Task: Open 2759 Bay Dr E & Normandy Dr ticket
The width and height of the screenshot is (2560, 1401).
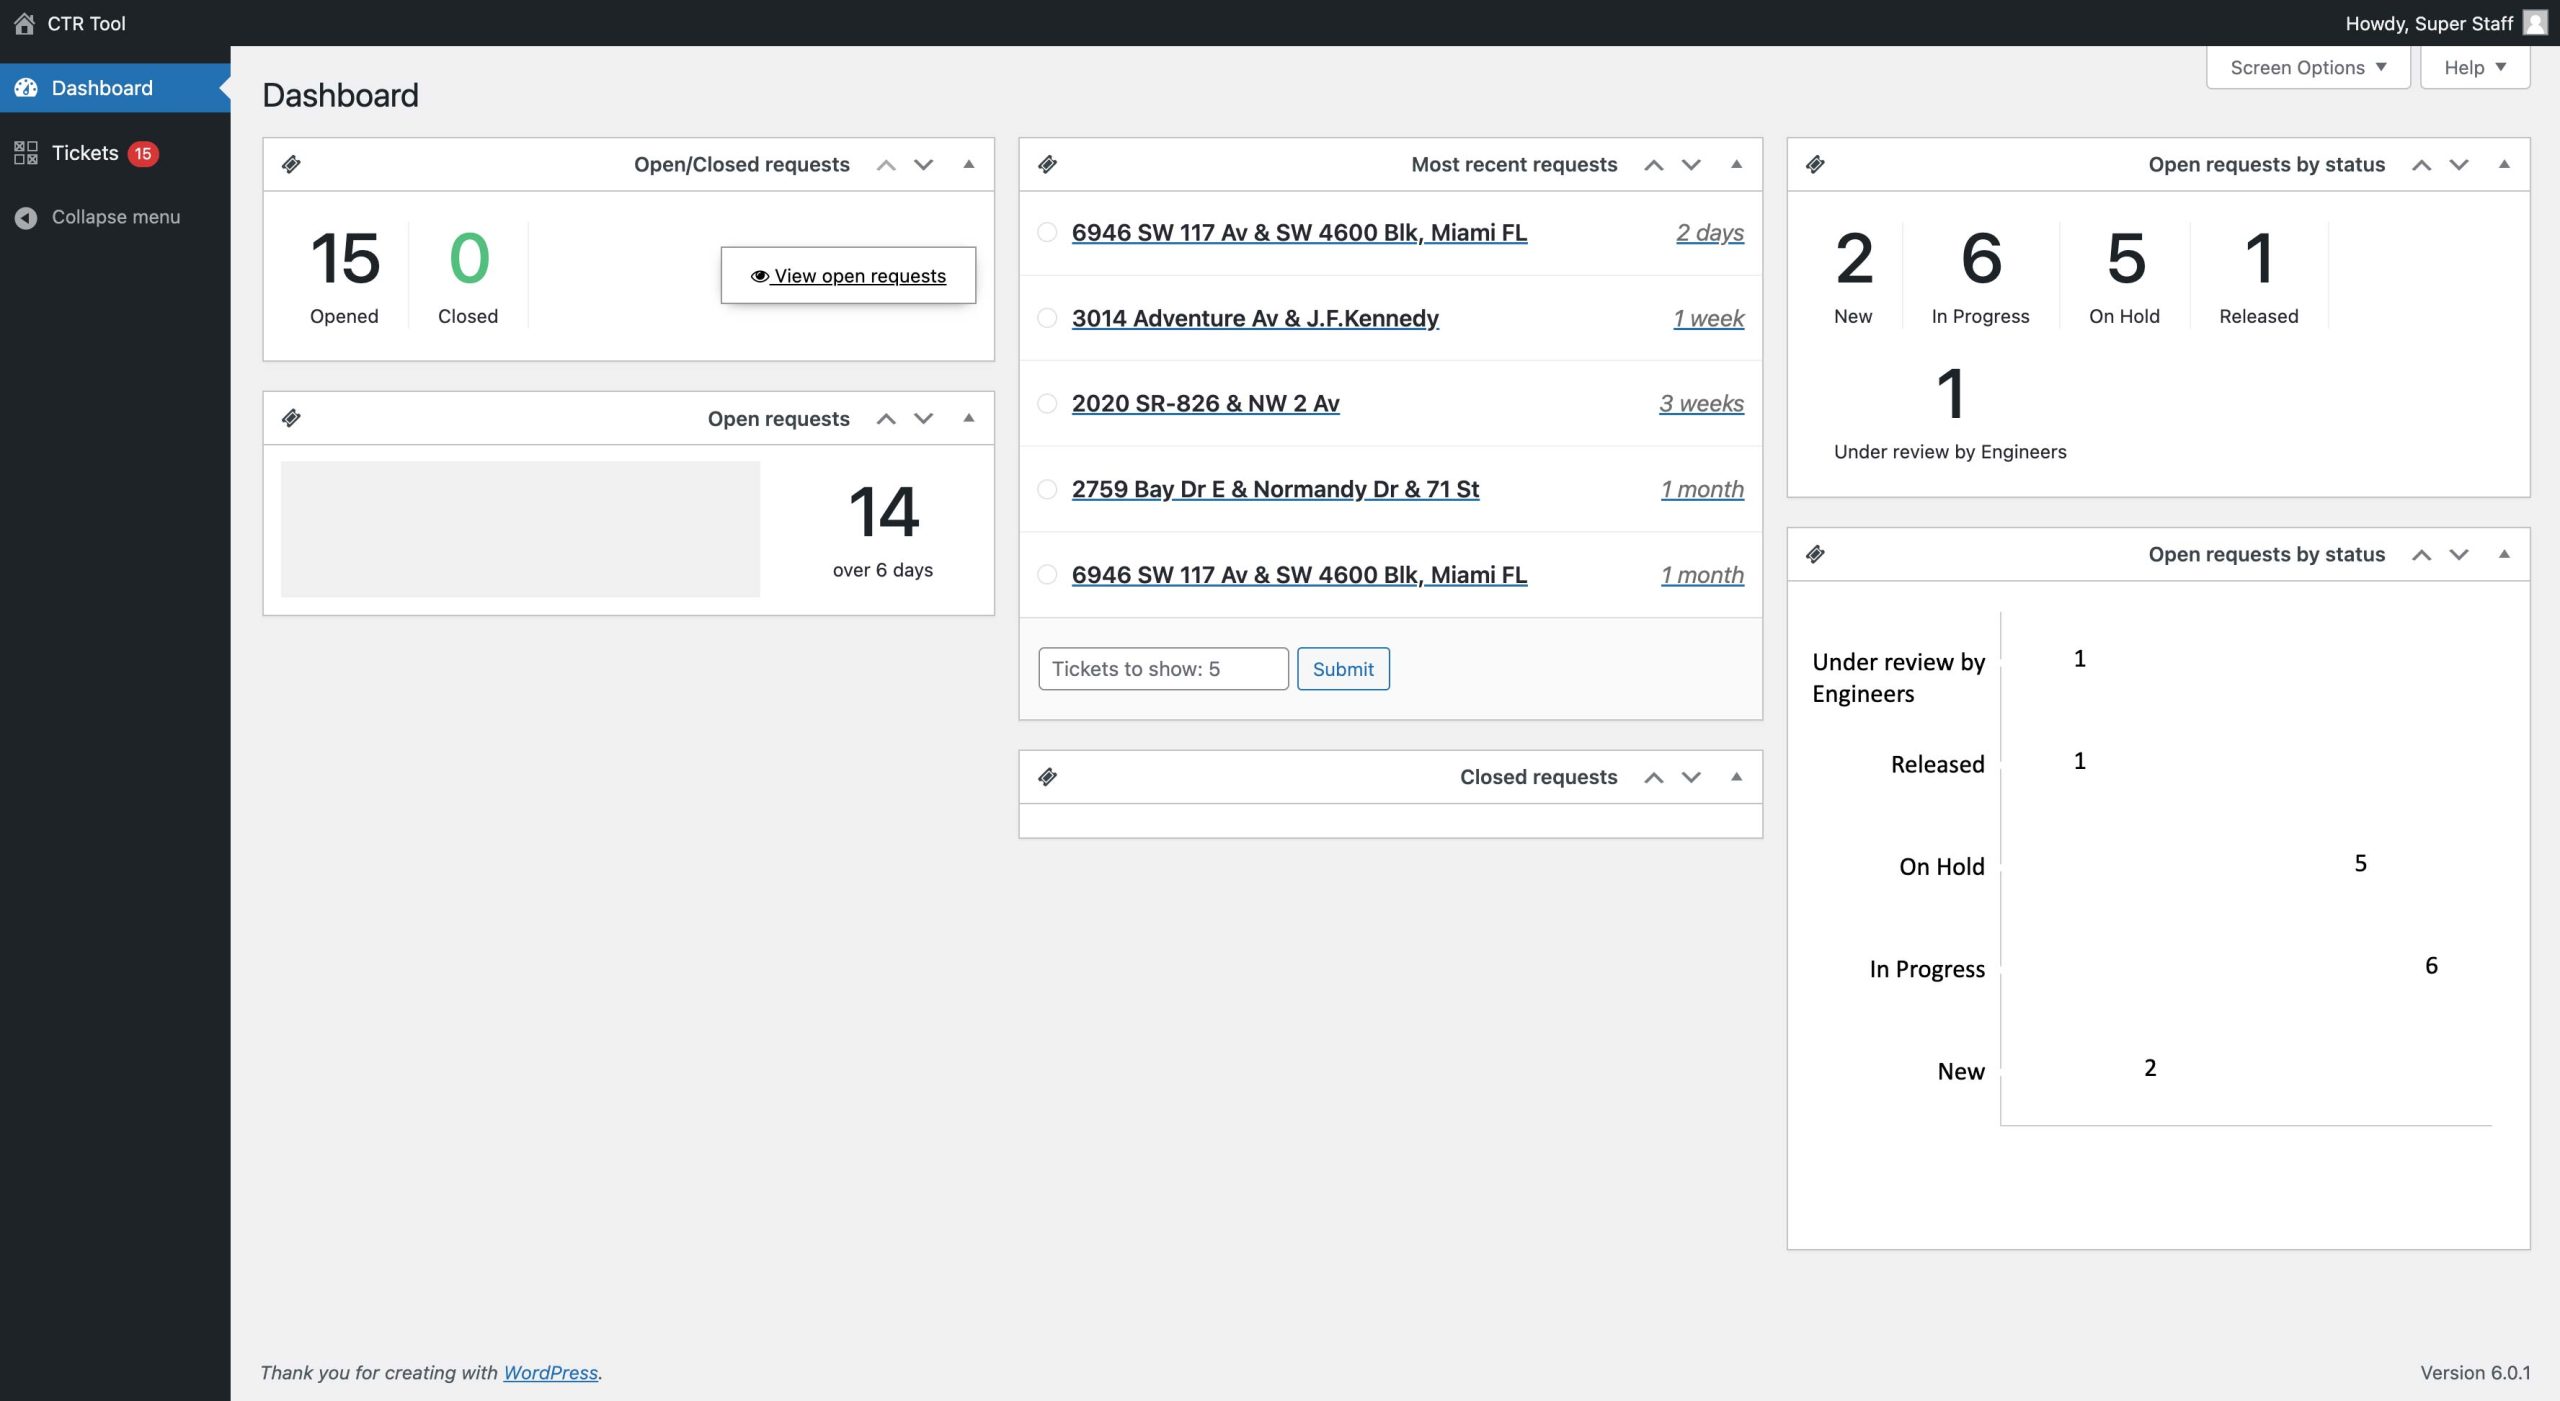Action: pos(1275,489)
